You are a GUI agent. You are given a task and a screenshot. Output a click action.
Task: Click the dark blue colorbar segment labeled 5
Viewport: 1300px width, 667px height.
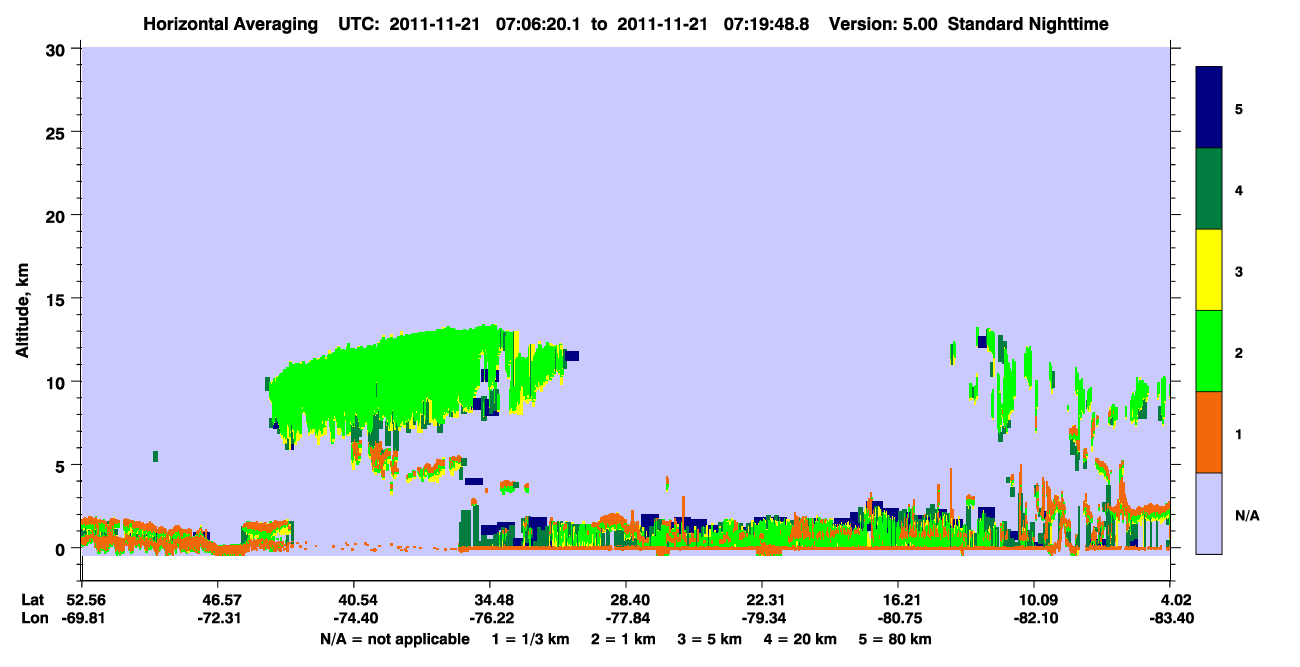pos(1209,108)
